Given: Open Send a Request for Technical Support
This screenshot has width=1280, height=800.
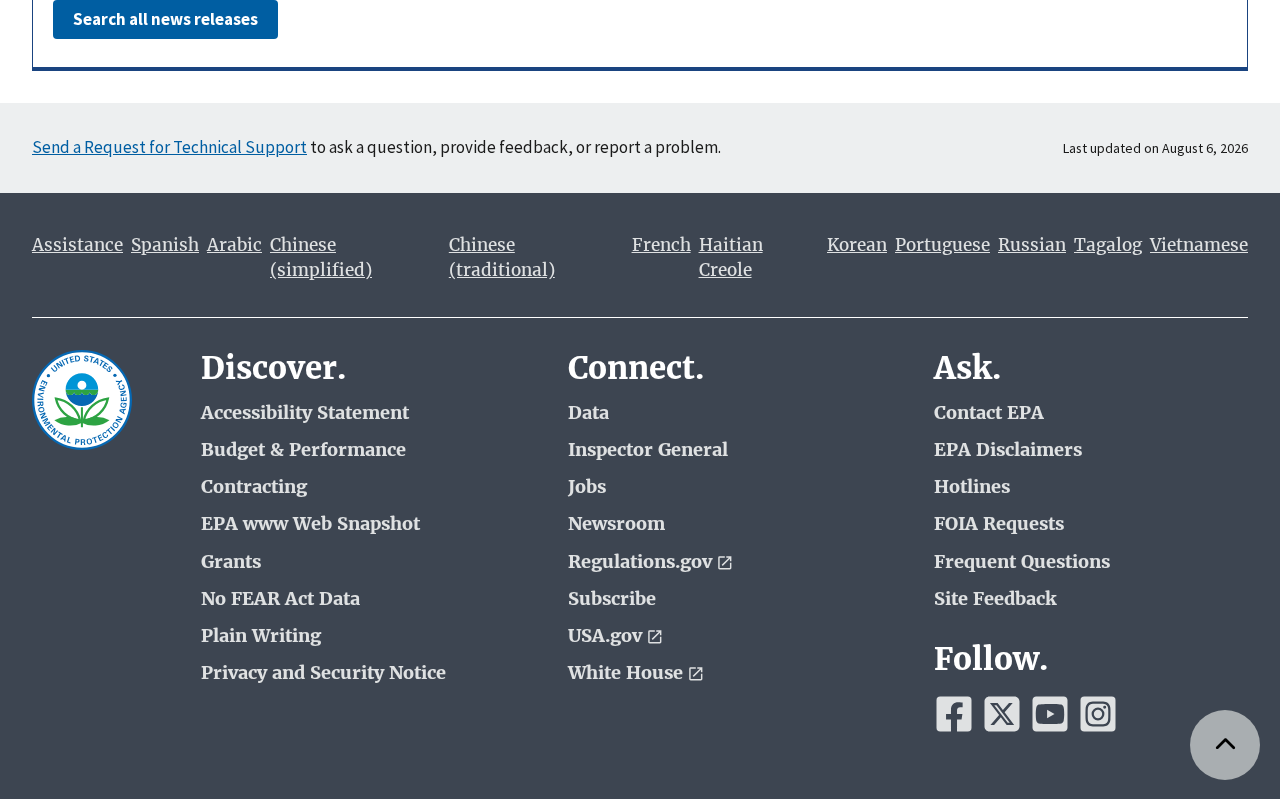Looking at the screenshot, I should point(169,147).
